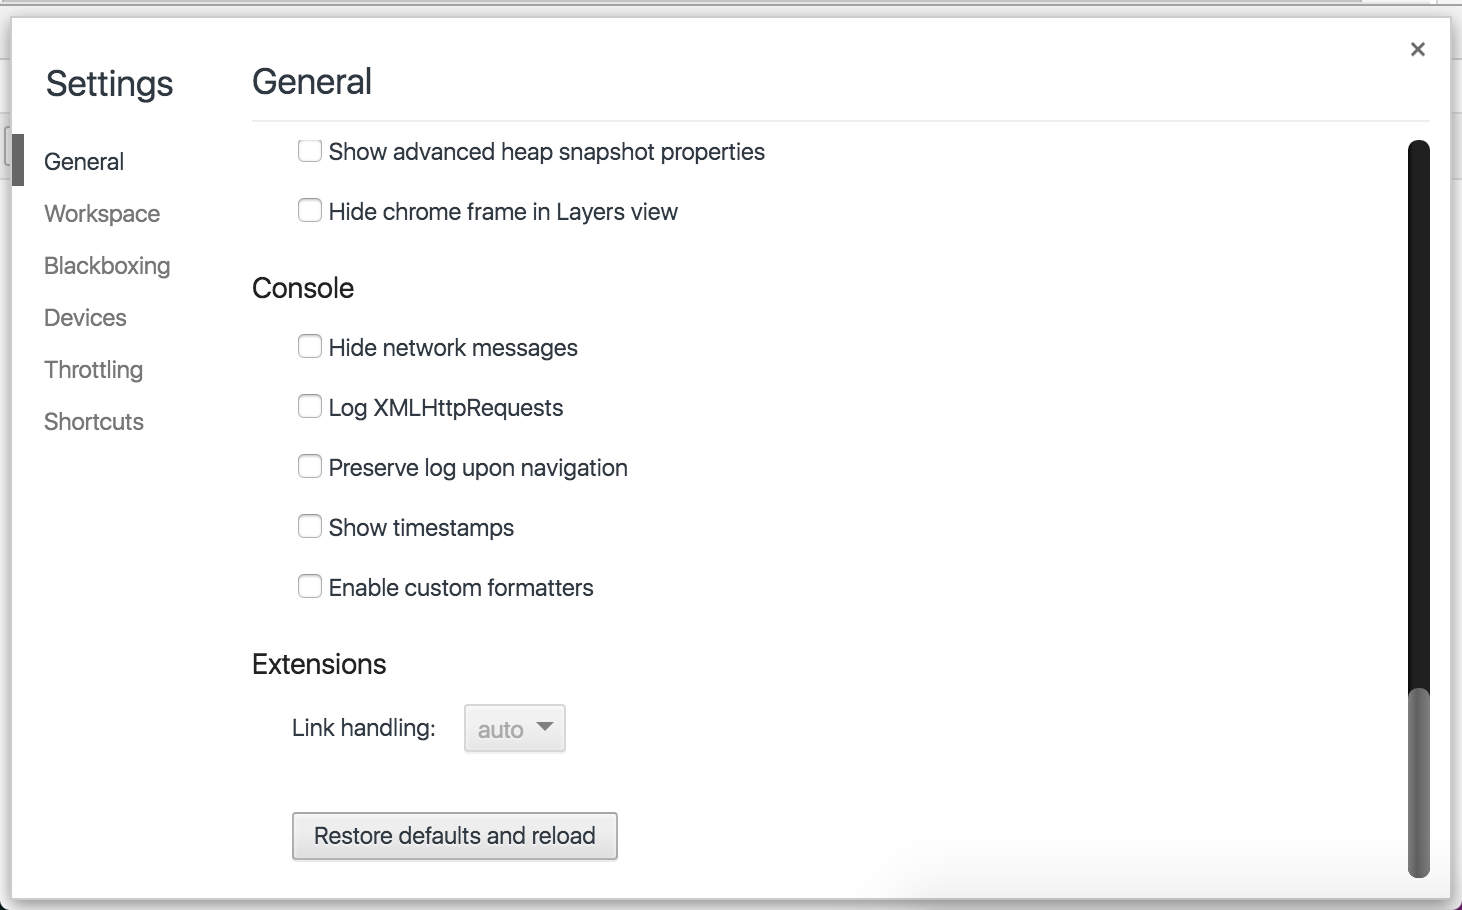Click Restore defaults and reload button

454,836
